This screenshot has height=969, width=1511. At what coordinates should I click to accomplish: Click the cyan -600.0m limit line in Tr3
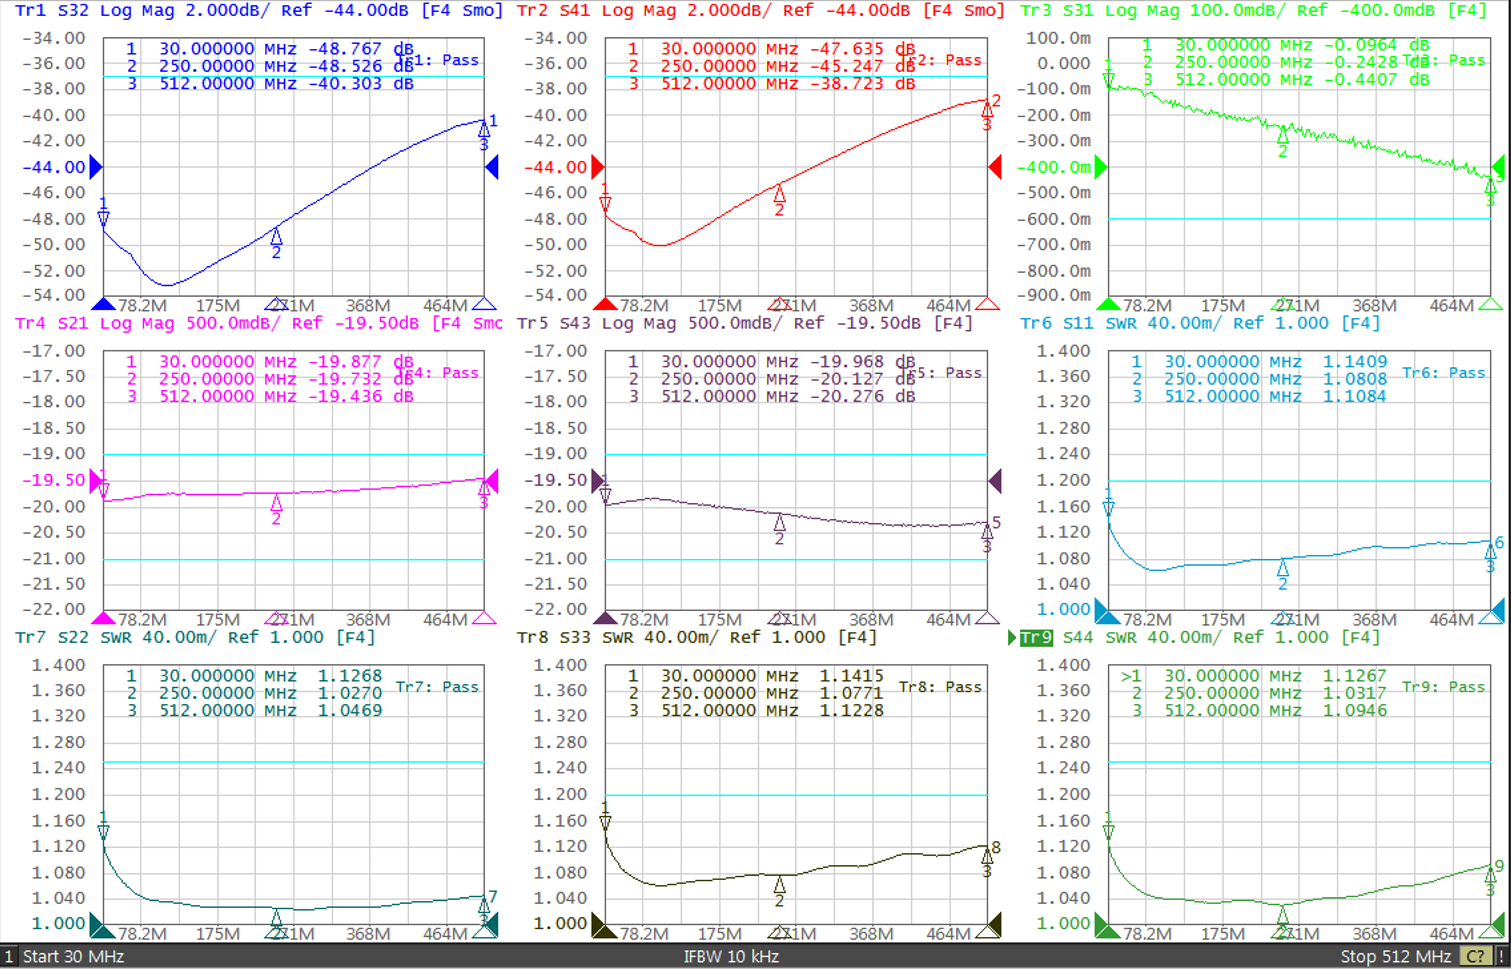click(x=1299, y=219)
